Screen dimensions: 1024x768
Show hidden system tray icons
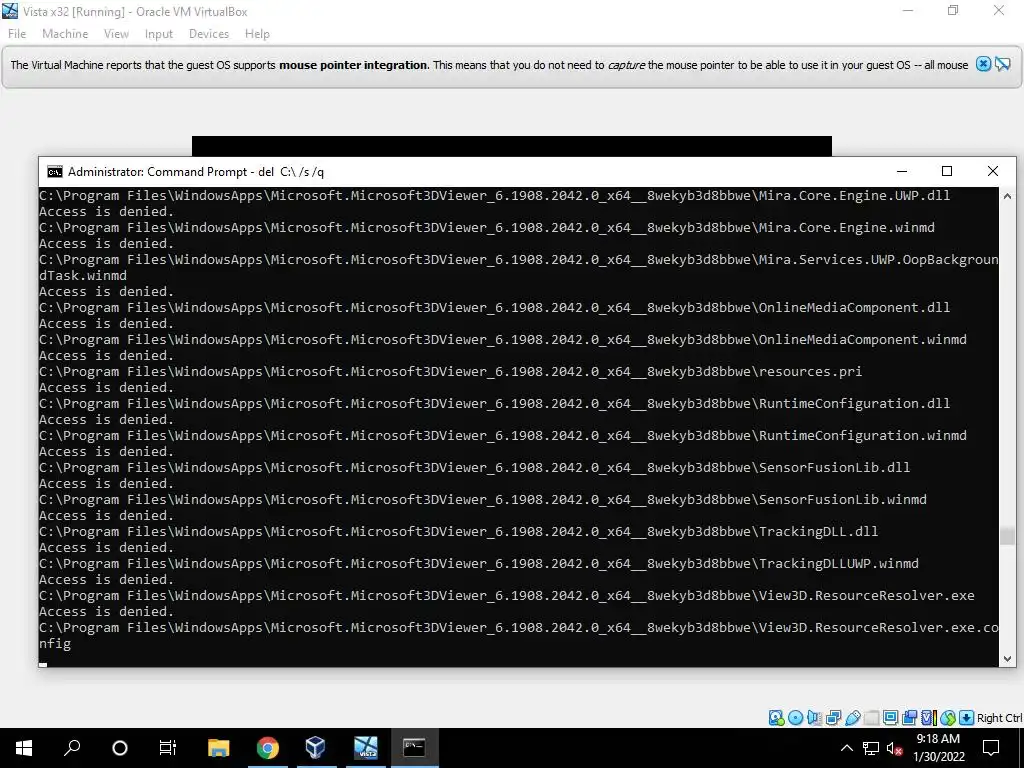846,748
